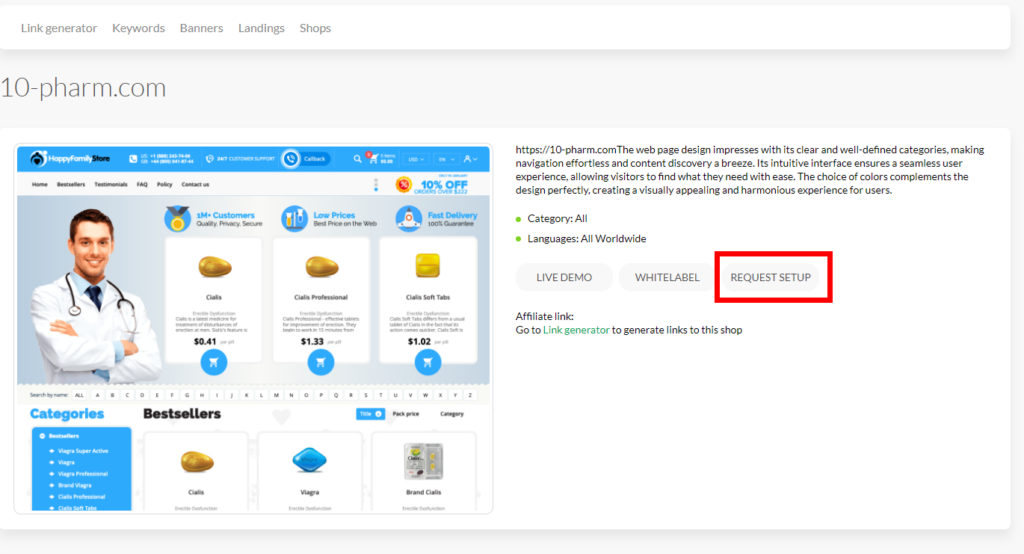This screenshot has height=554, width=1024.
Task: Click the LIVE DEMO button
Action: (x=564, y=277)
